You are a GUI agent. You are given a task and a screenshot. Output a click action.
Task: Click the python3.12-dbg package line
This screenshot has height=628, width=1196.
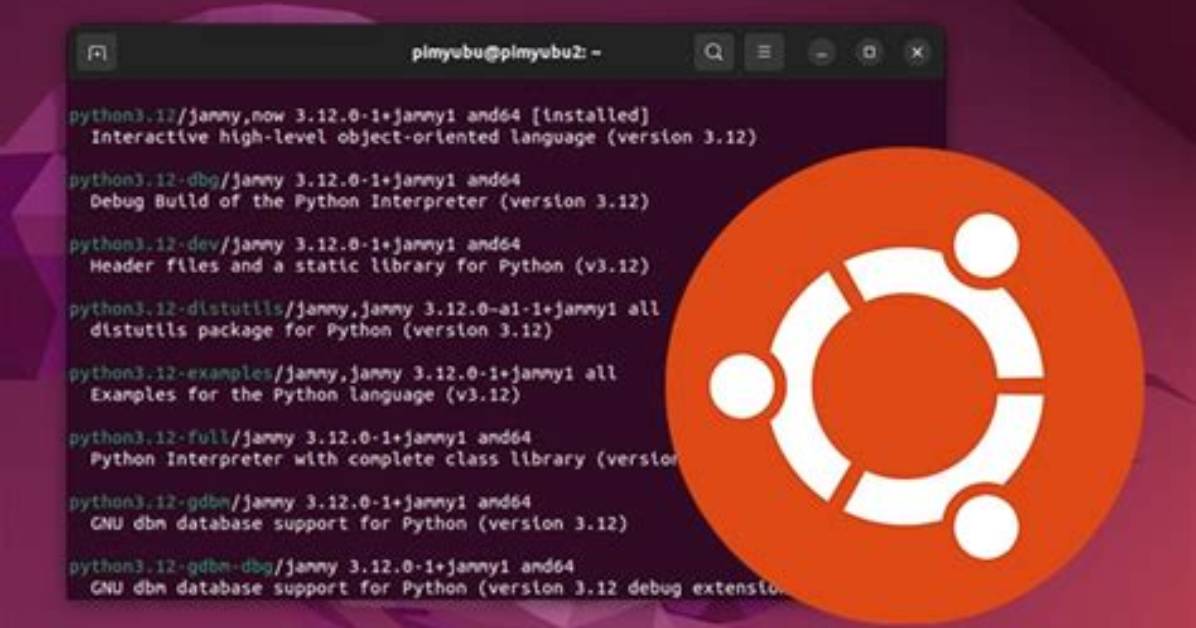294,180
